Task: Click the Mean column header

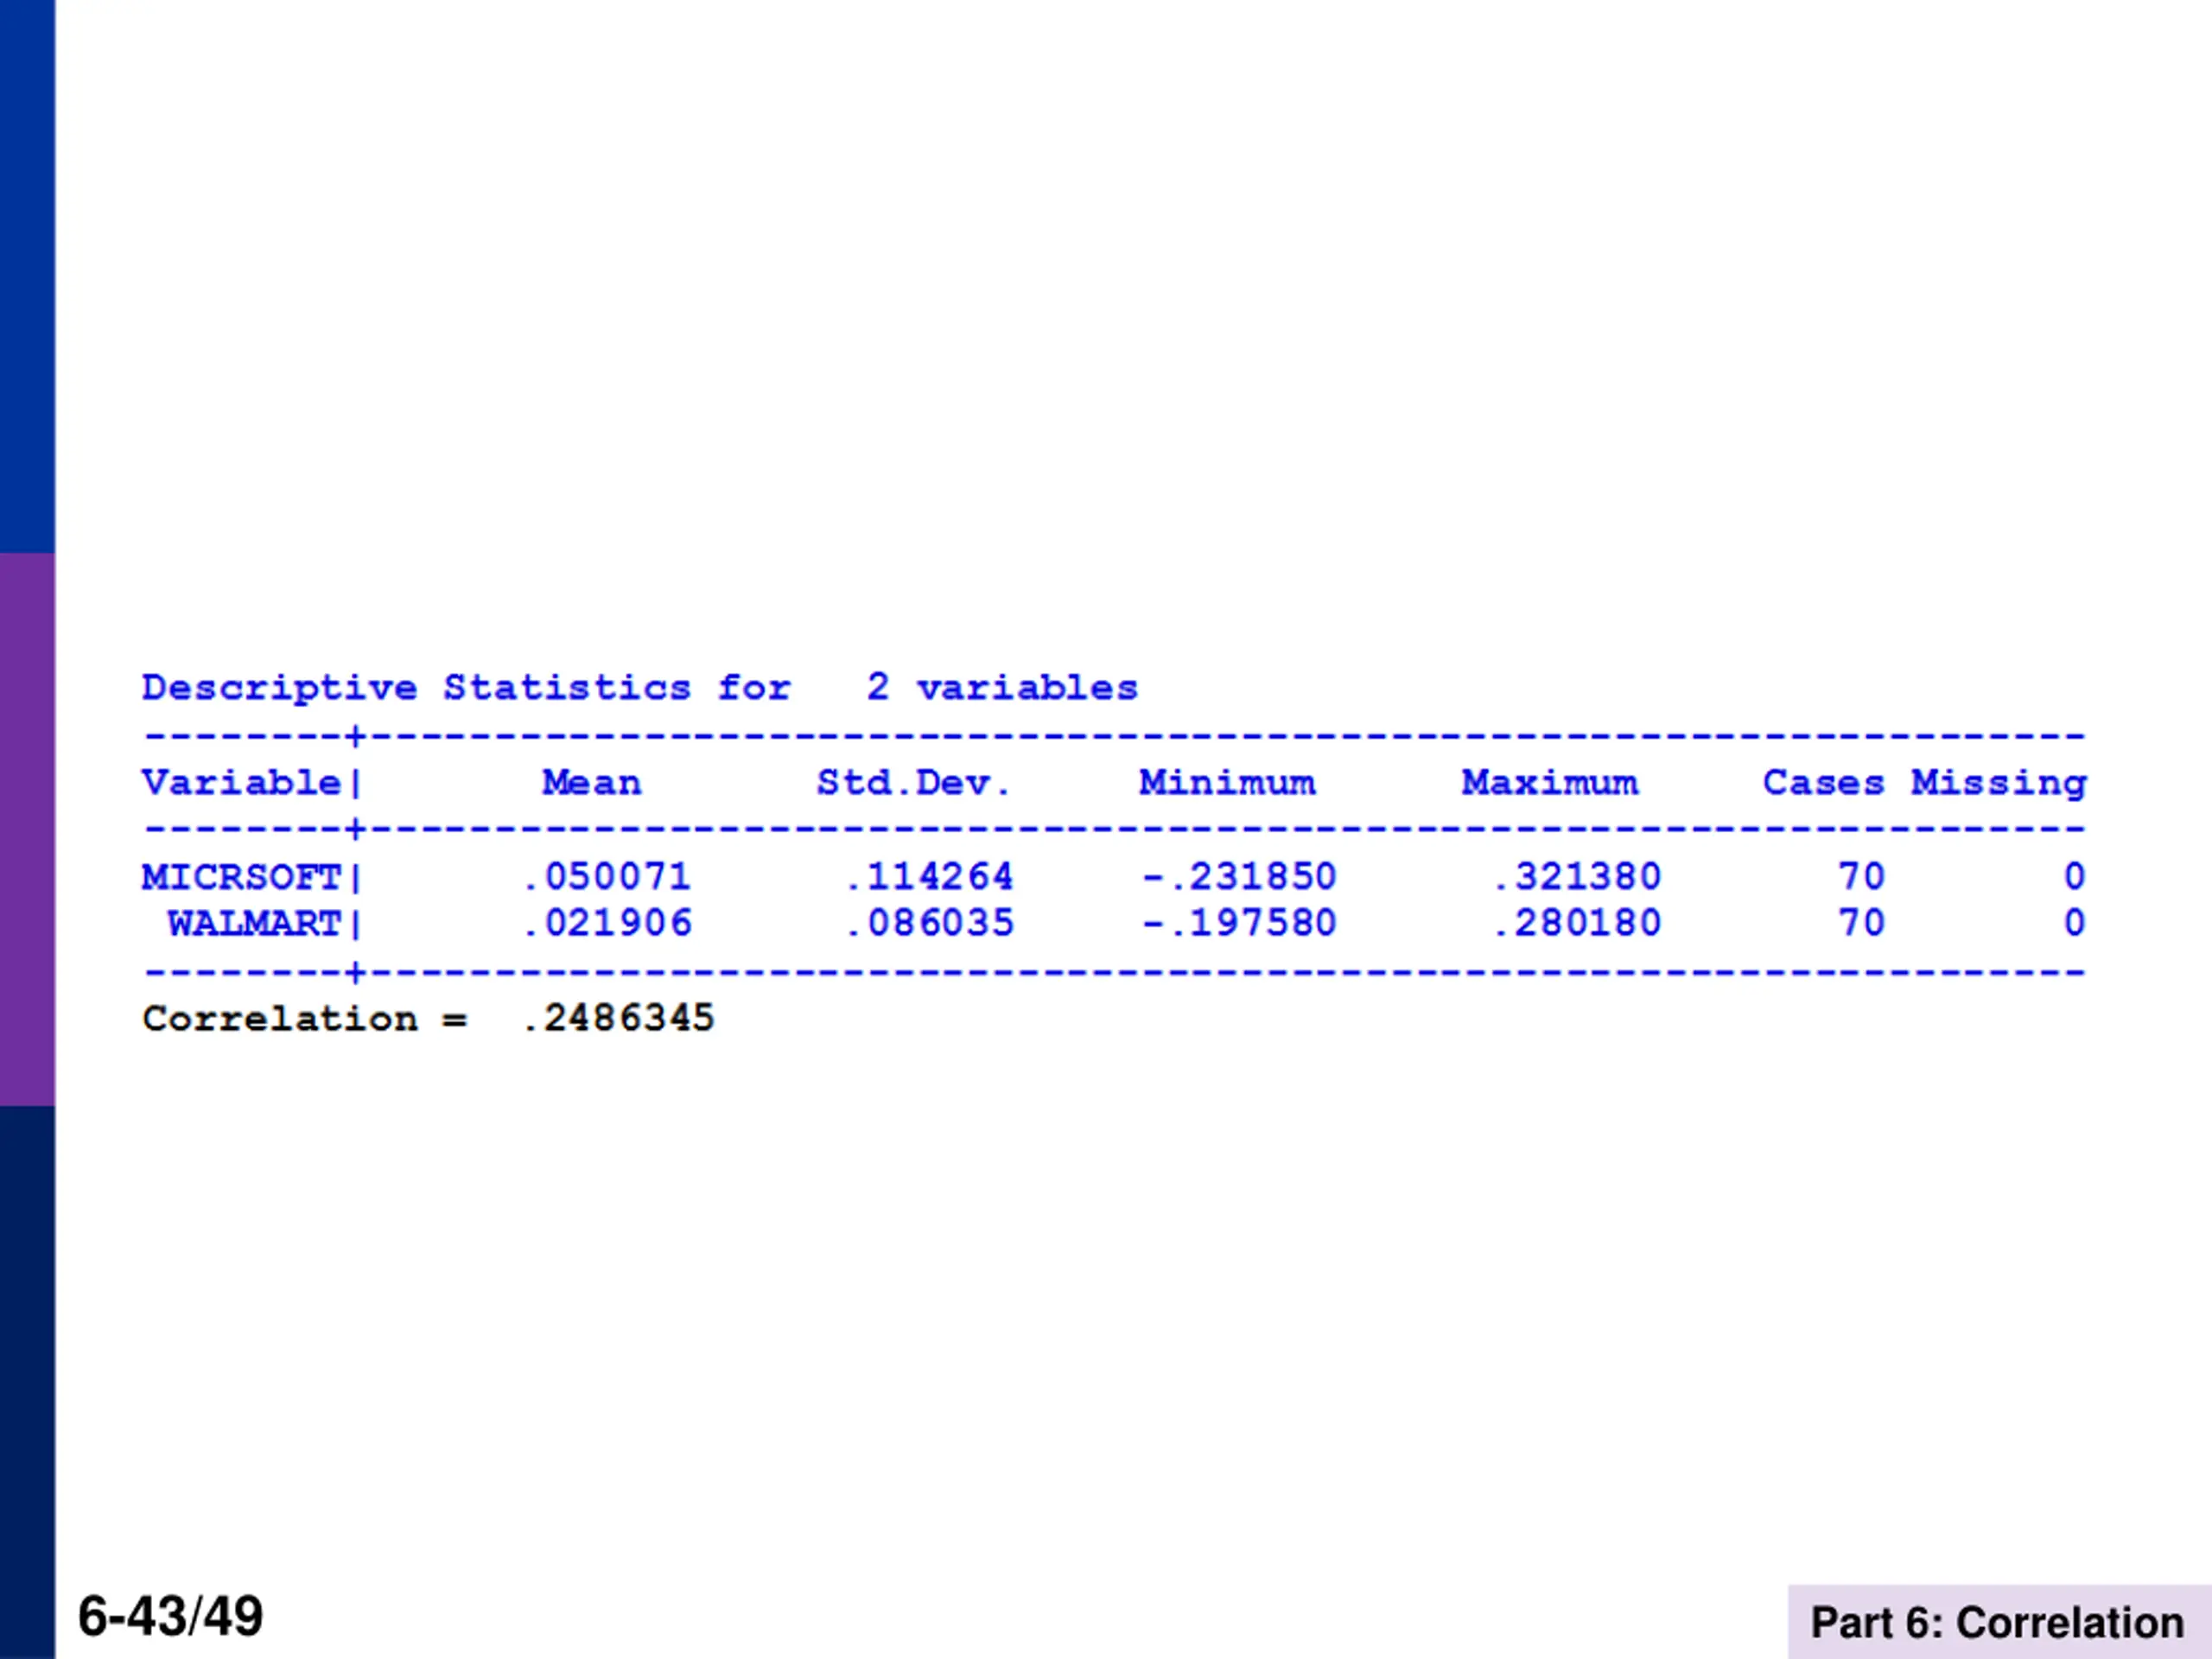Action: (591, 782)
